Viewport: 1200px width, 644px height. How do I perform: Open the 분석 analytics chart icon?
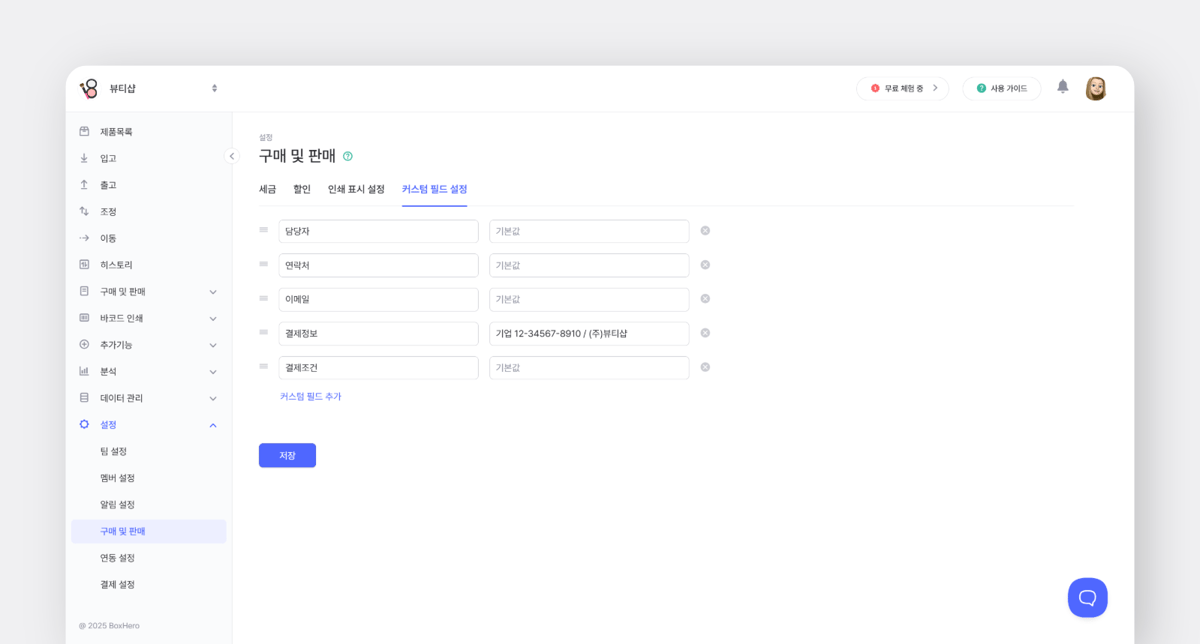tap(85, 371)
